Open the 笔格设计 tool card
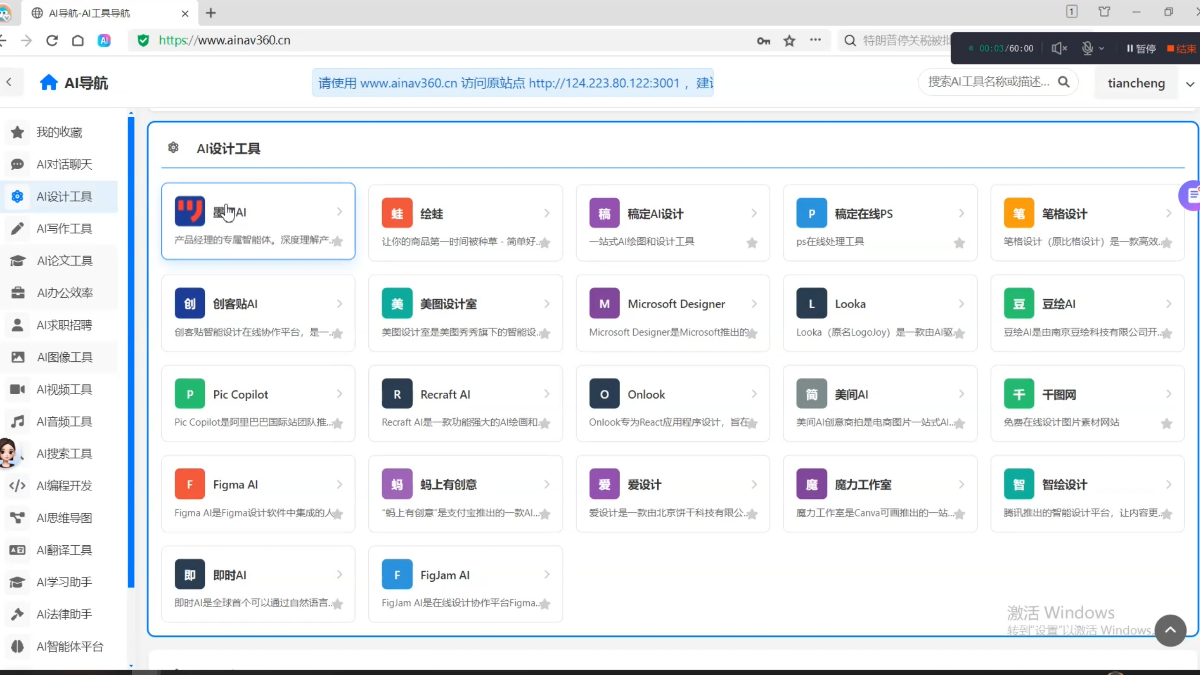Viewport: 1200px width, 675px height. [1087, 221]
